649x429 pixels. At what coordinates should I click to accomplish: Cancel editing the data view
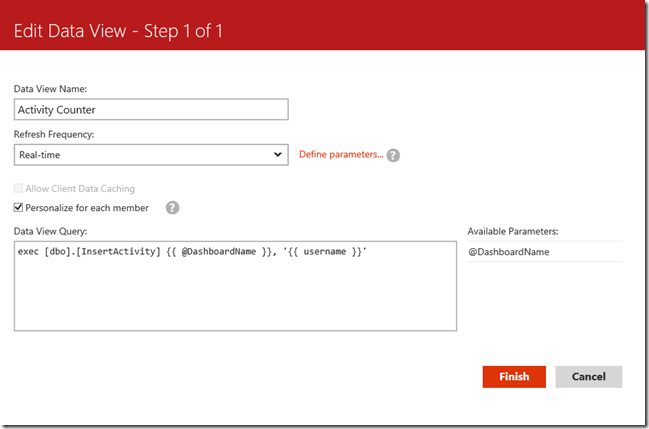[x=588, y=376]
